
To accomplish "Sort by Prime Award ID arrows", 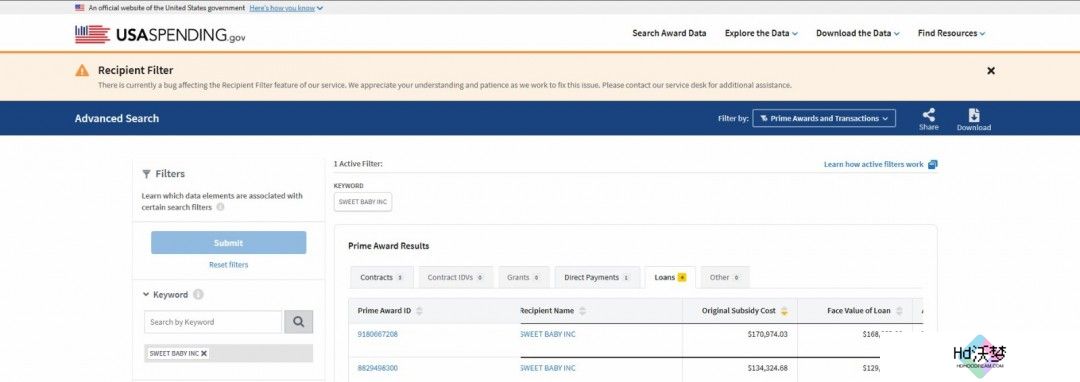I will click(419, 311).
